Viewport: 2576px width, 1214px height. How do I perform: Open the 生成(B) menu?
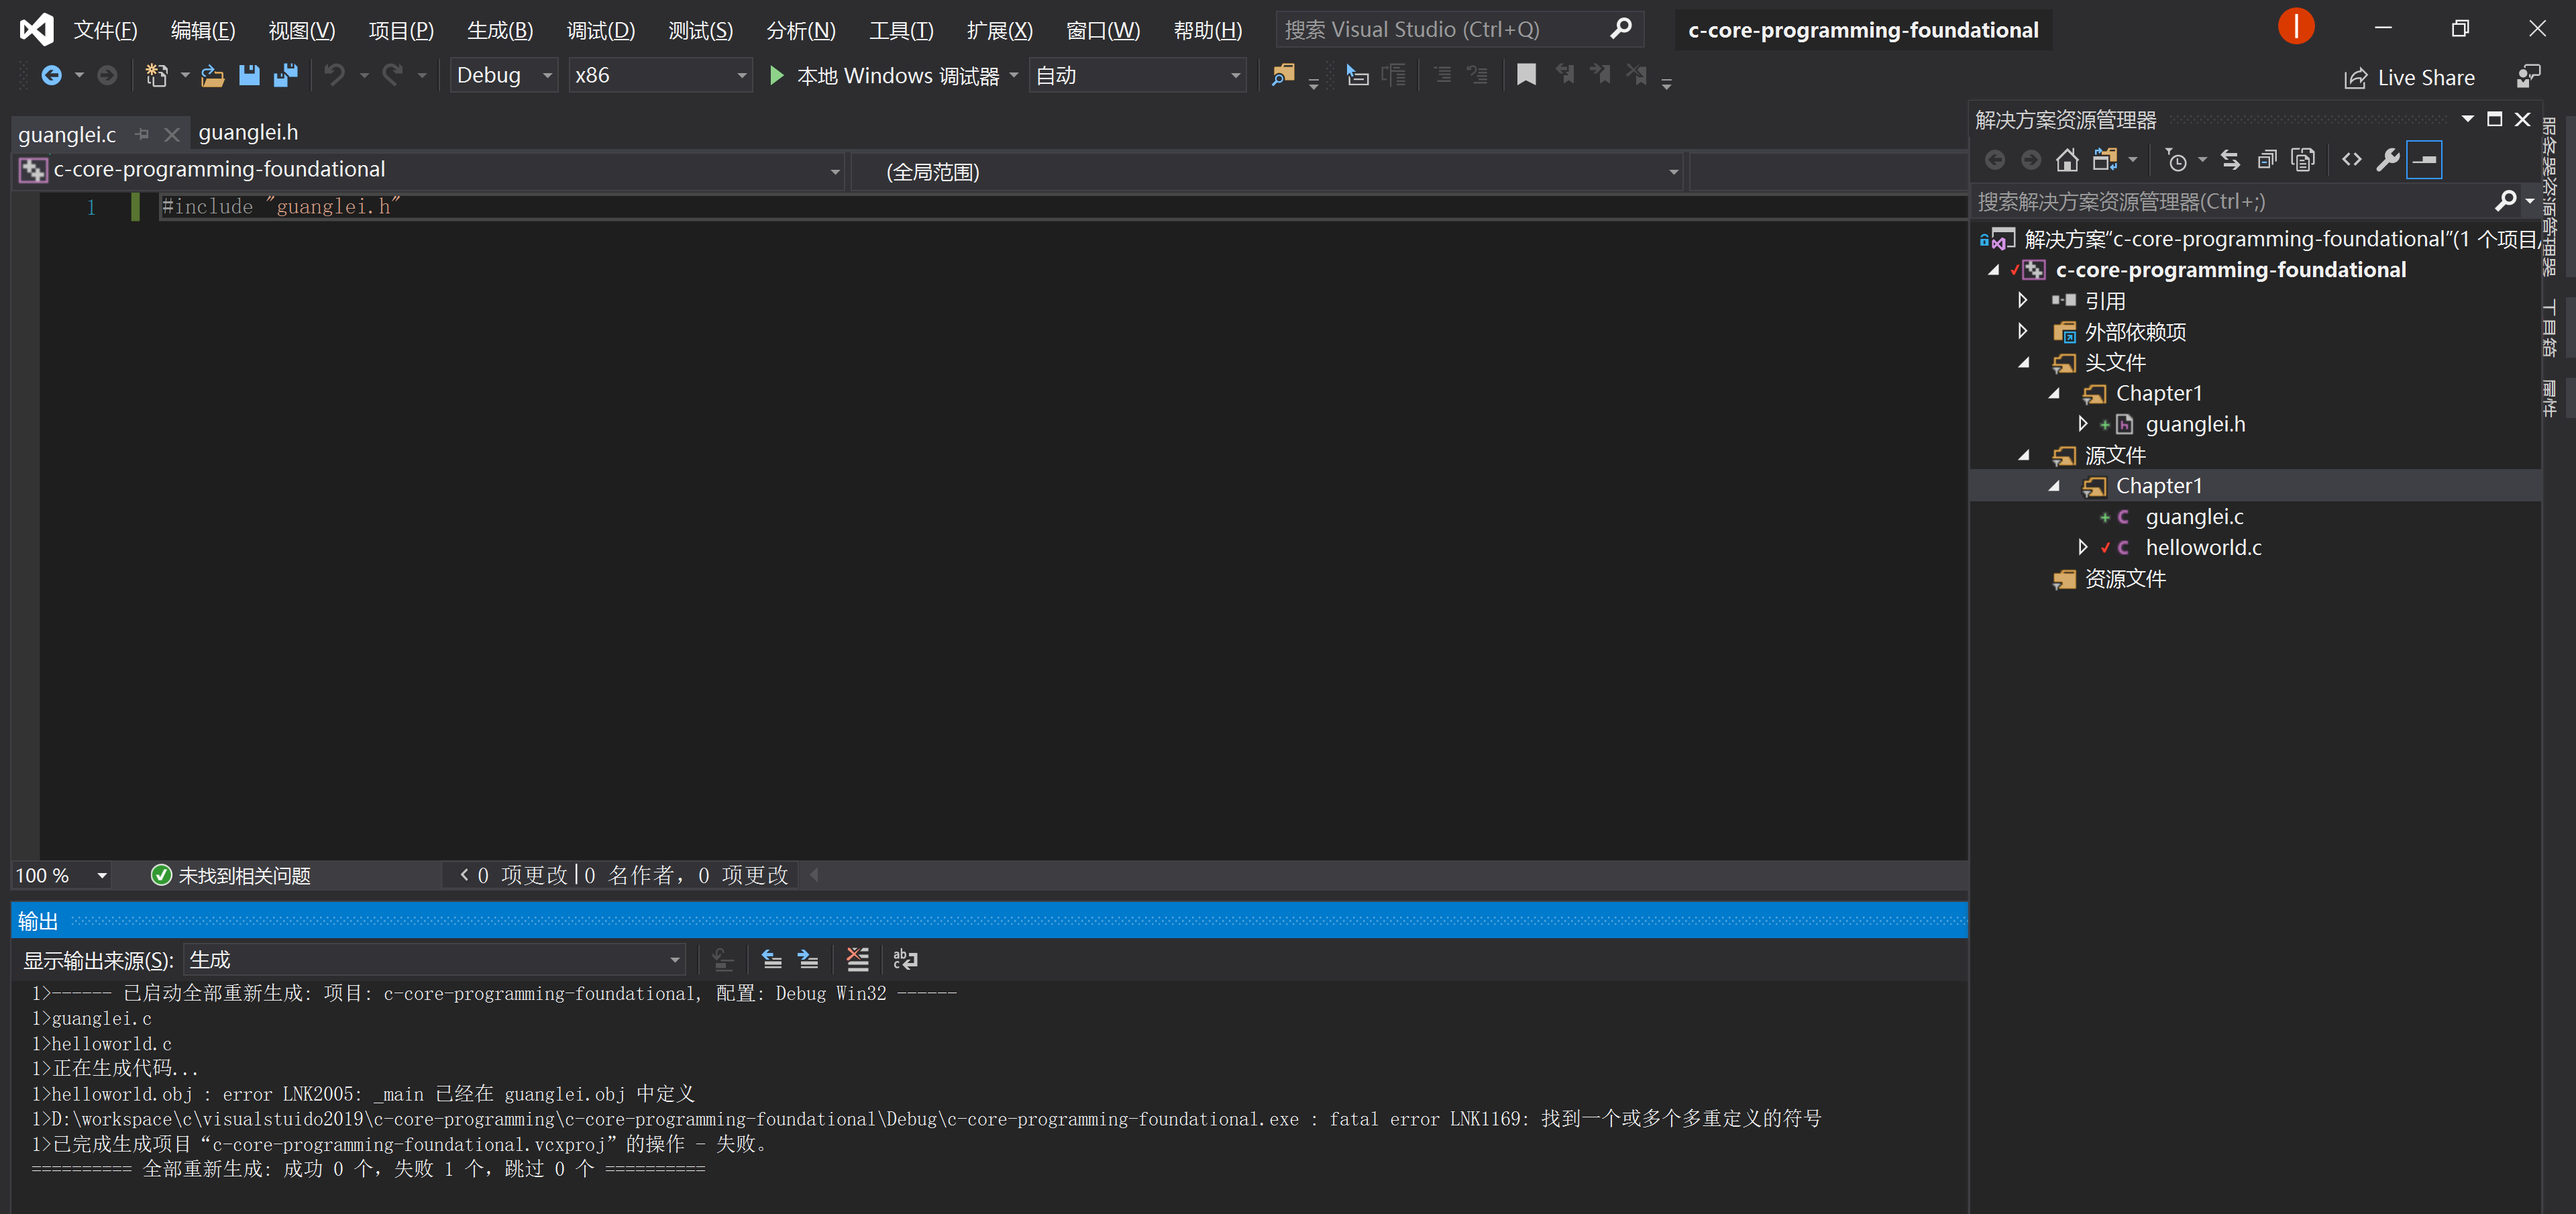500,30
